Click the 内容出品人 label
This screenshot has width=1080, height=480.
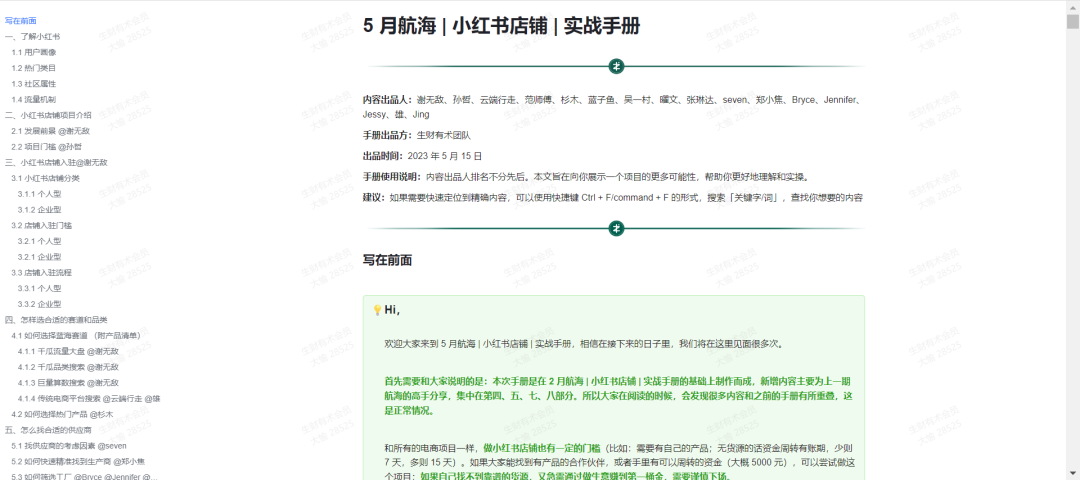click(x=388, y=100)
